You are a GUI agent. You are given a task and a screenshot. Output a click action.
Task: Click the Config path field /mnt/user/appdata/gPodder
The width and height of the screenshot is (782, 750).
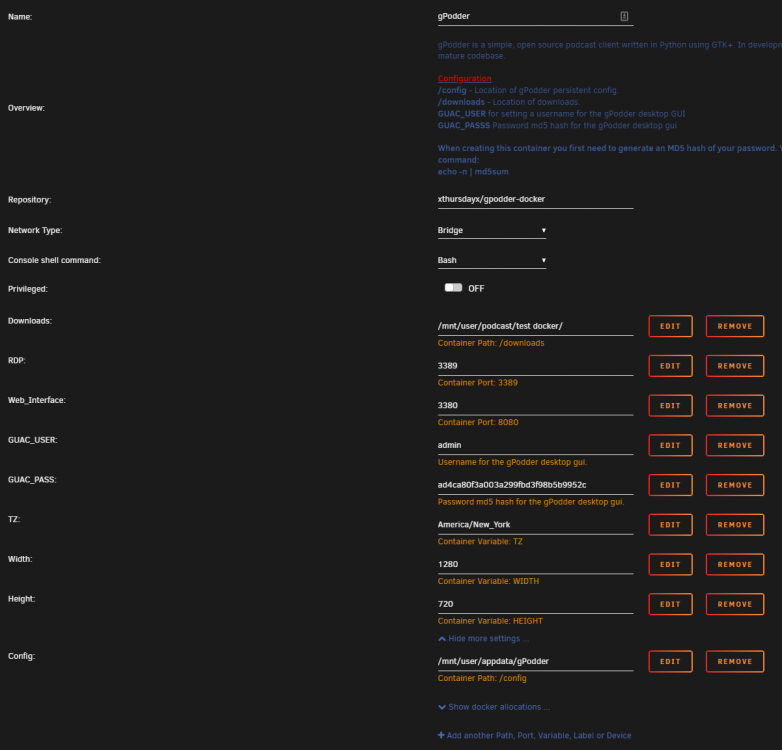pyautogui.click(x=535, y=661)
